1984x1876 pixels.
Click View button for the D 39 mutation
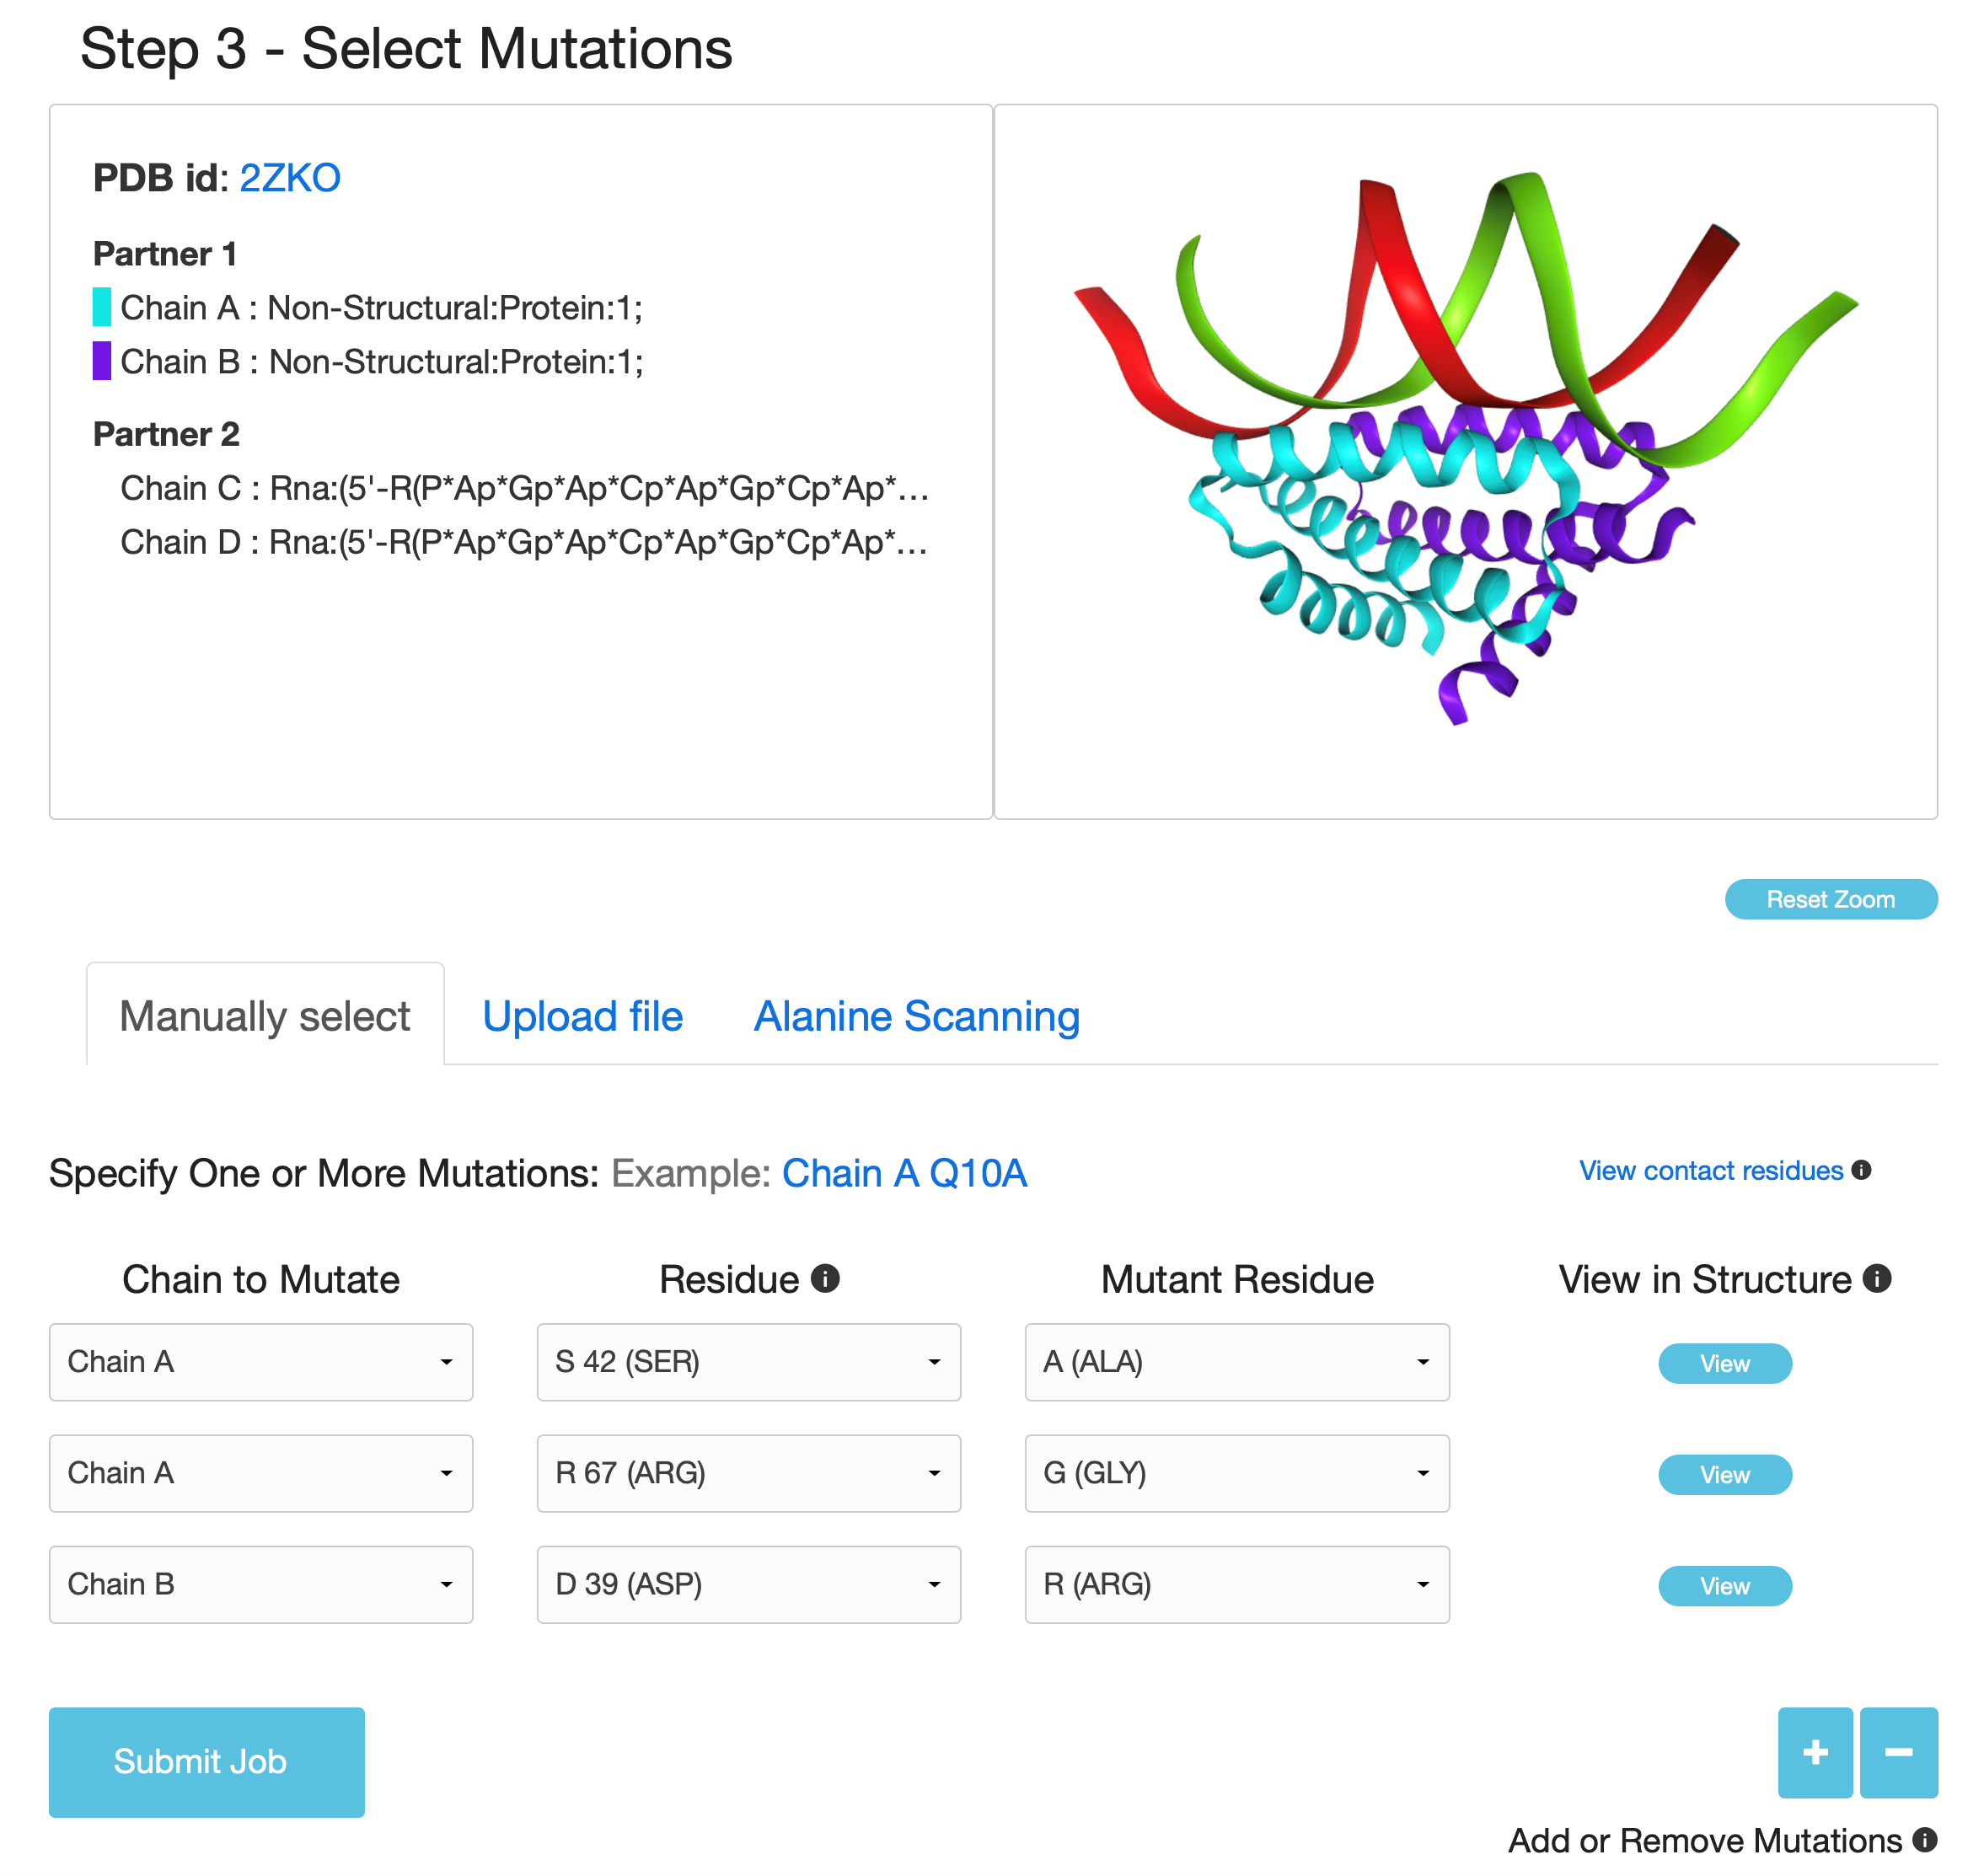coord(1724,1586)
